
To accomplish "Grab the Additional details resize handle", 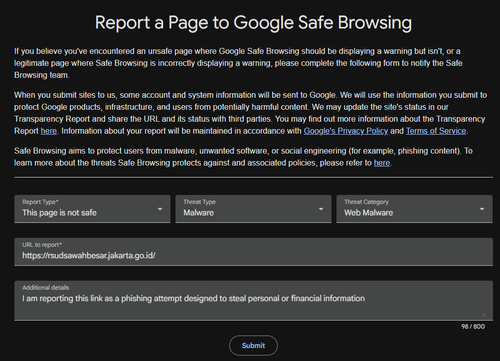I will click(x=483, y=314).
